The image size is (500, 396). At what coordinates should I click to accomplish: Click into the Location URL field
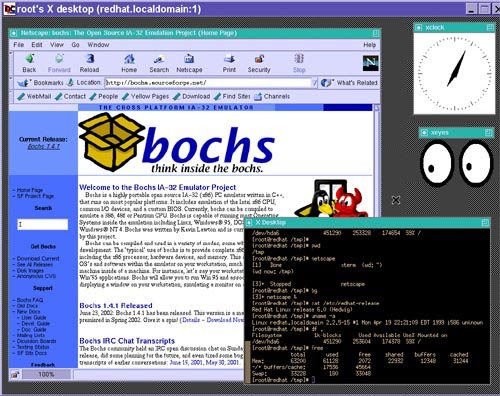(208, 83)
